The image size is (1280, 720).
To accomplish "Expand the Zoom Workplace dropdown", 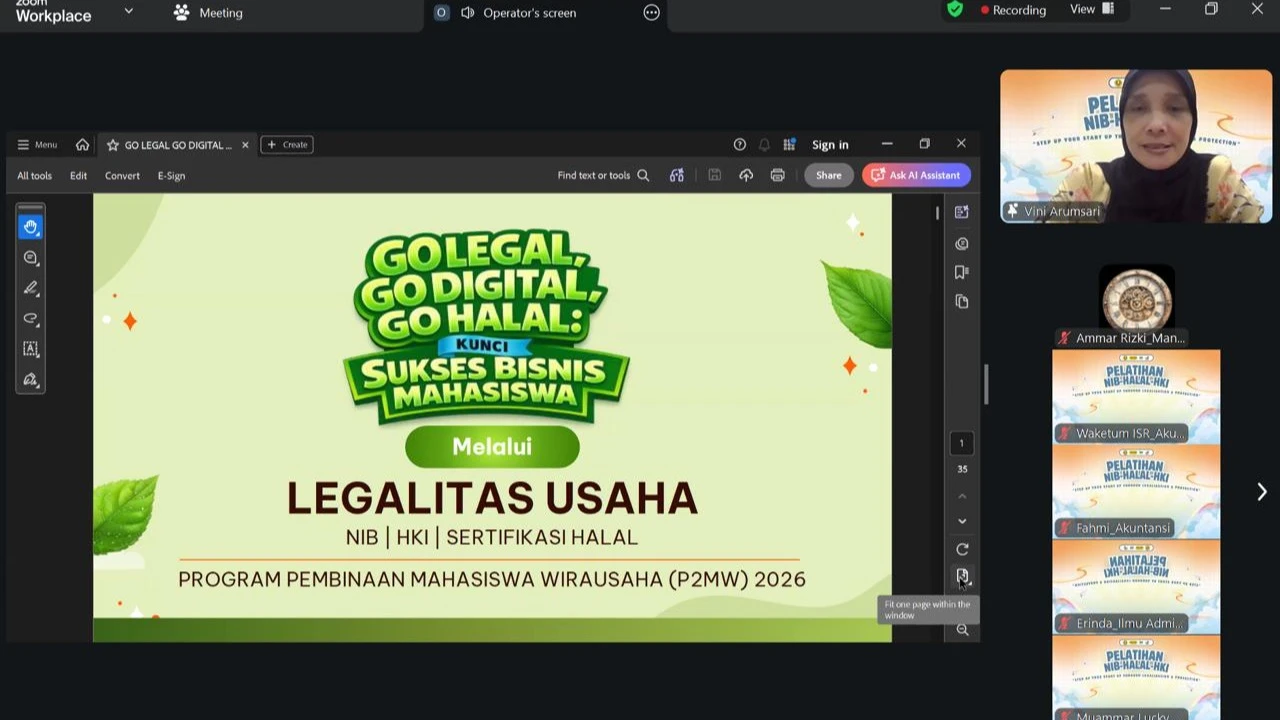I will (128, 11).
